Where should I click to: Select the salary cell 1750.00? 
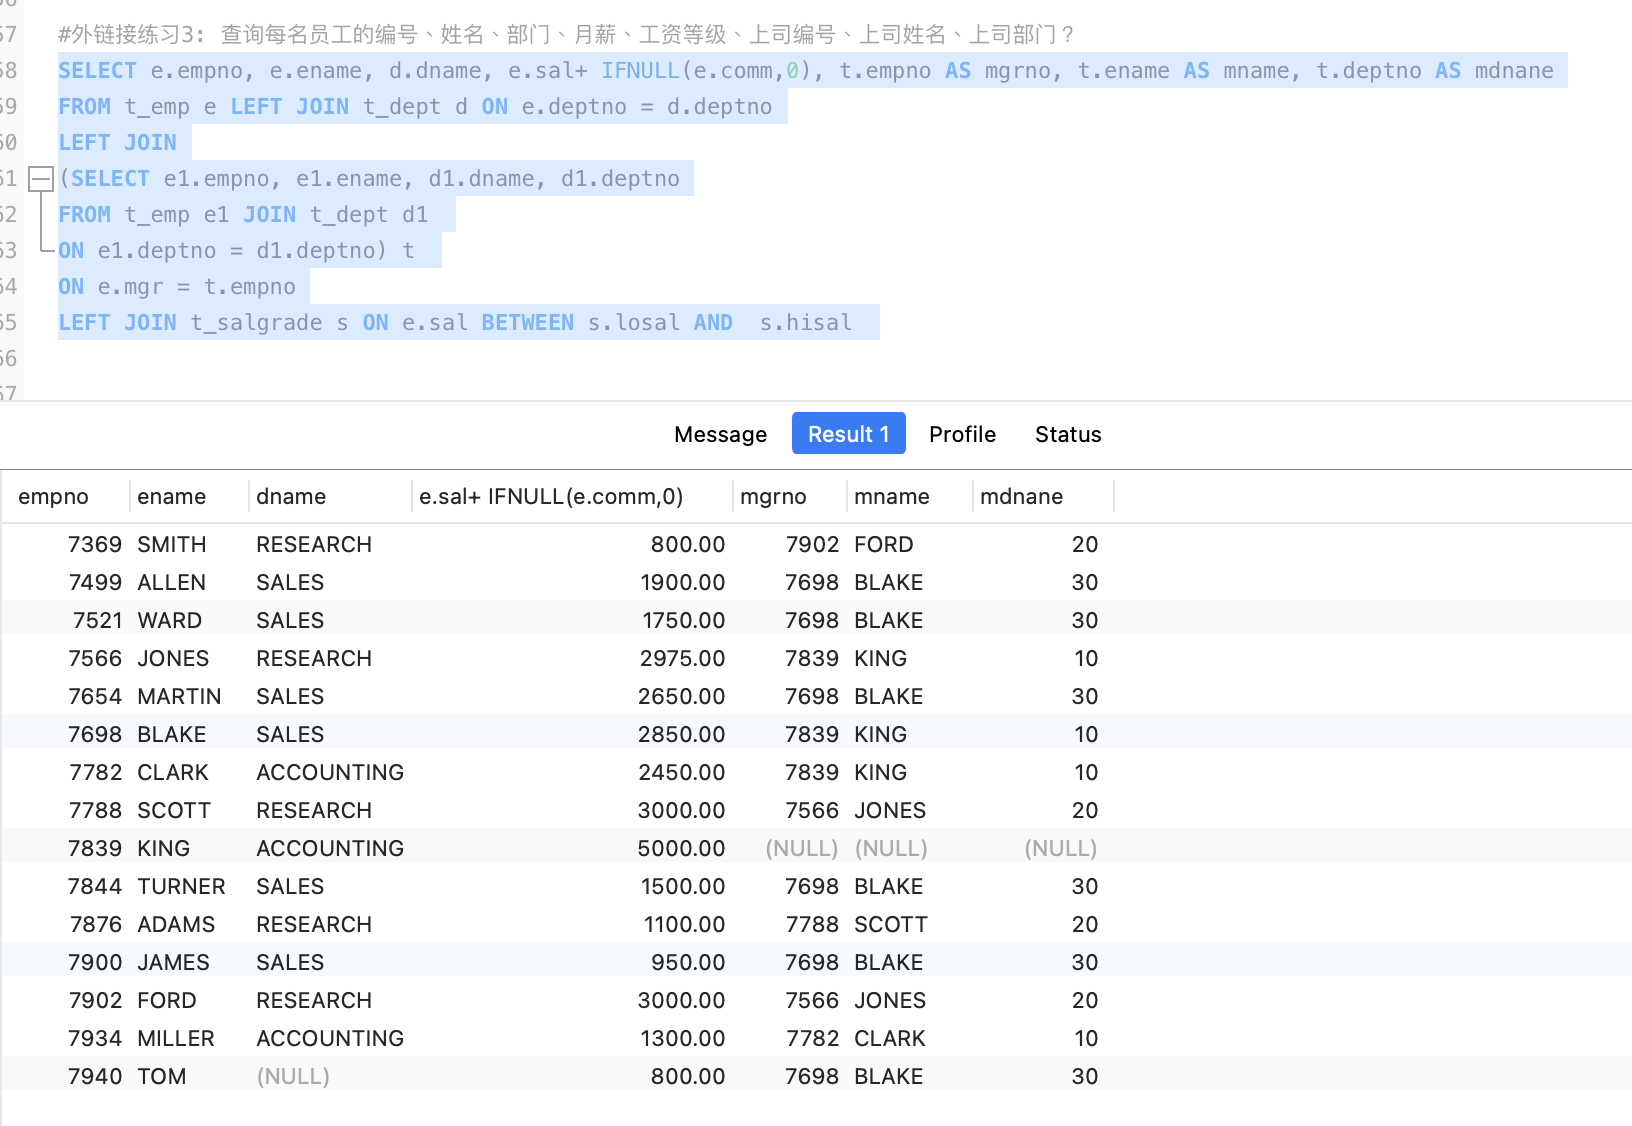683,621
